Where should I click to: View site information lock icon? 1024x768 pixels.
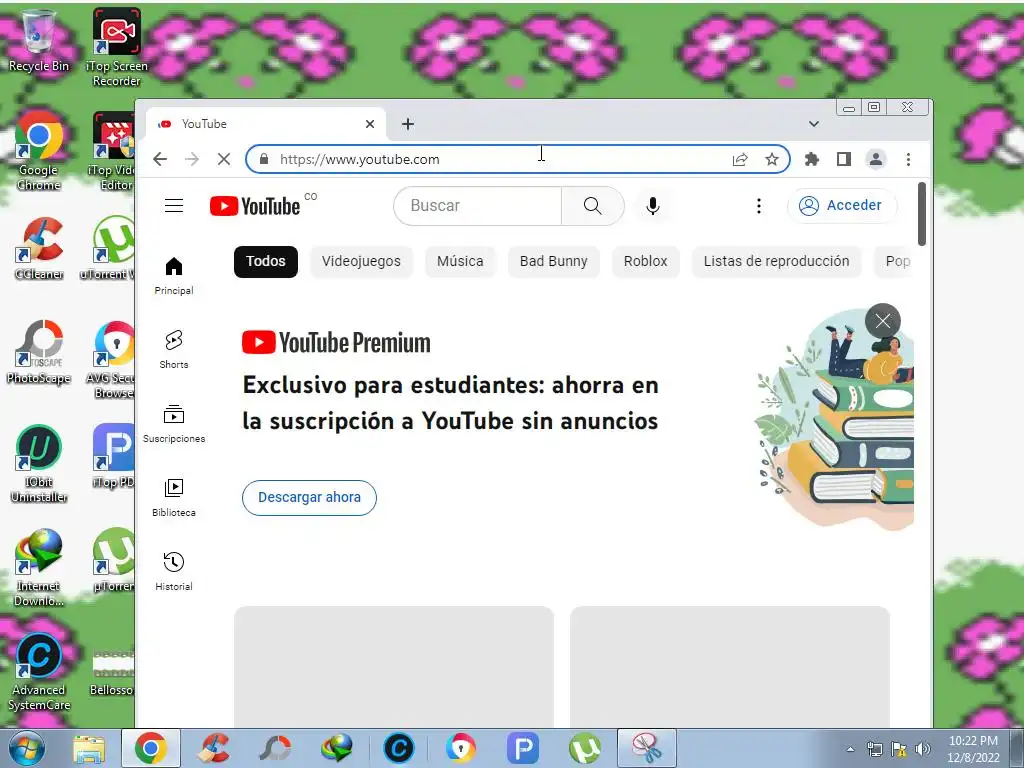coord(264,159)
